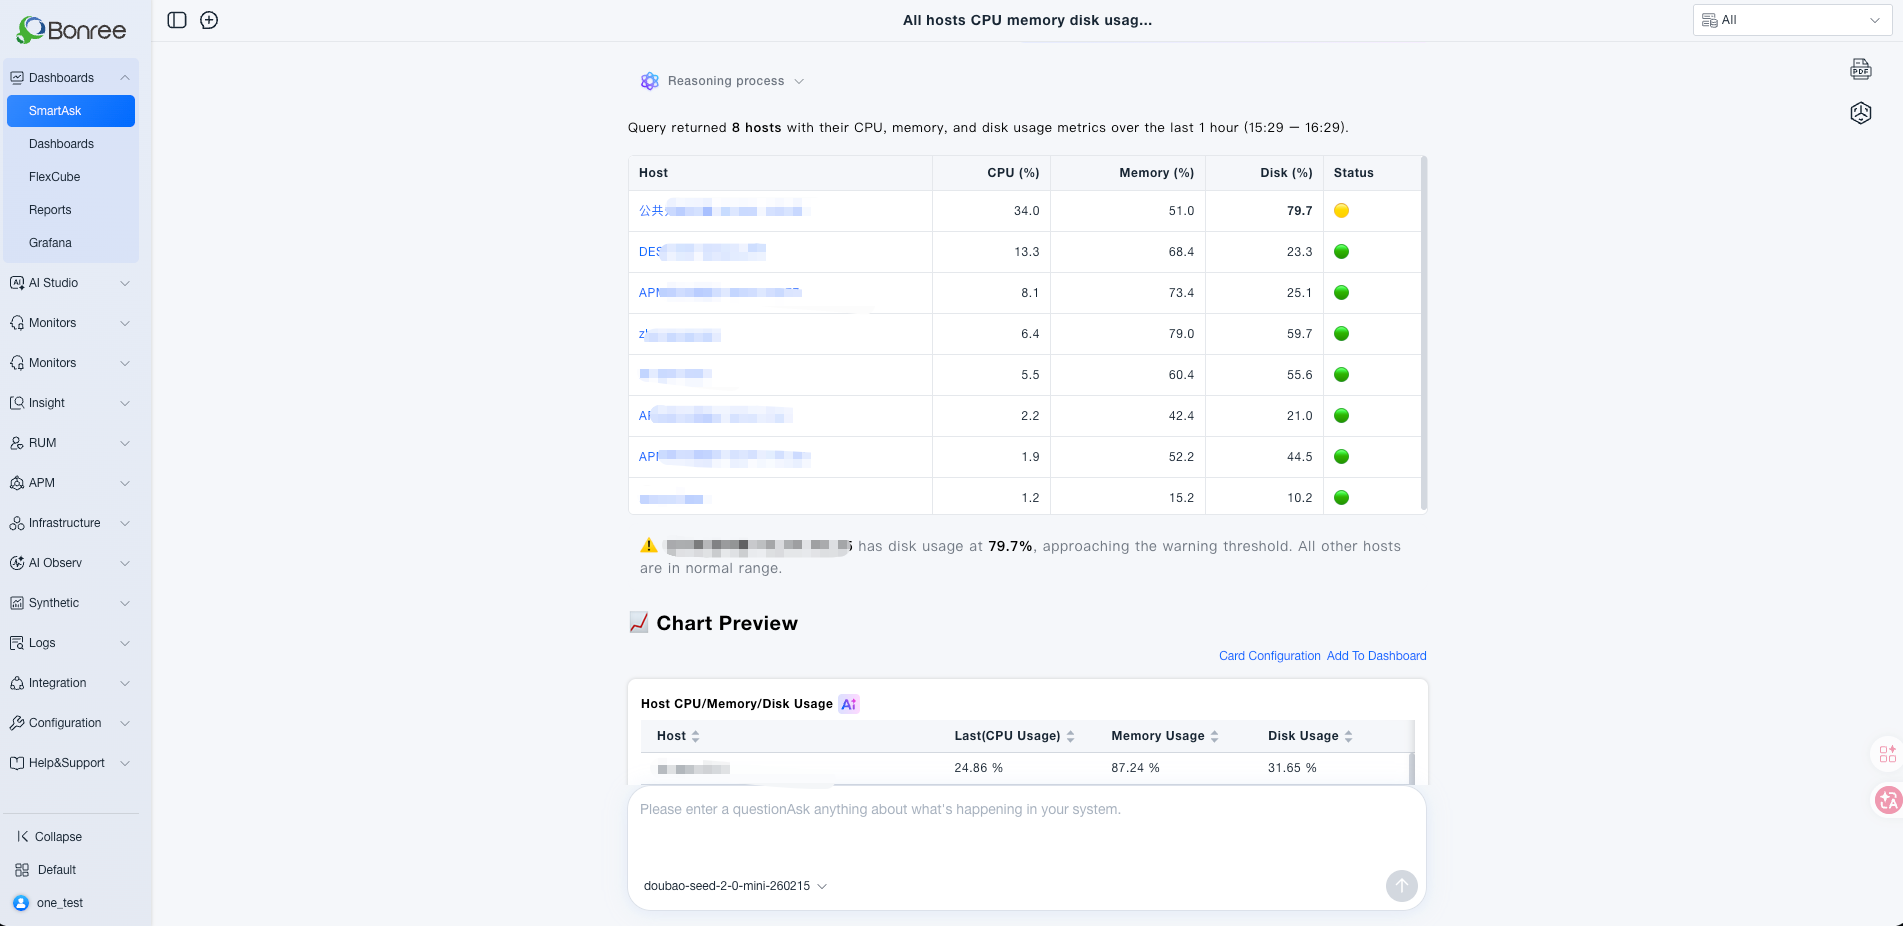Image resolution: width=1903 pixels, height=926 pixels.
Task: Click the hexagon icon below the PDF icon
Action: pyautogui.click(x=1861, y=113)
